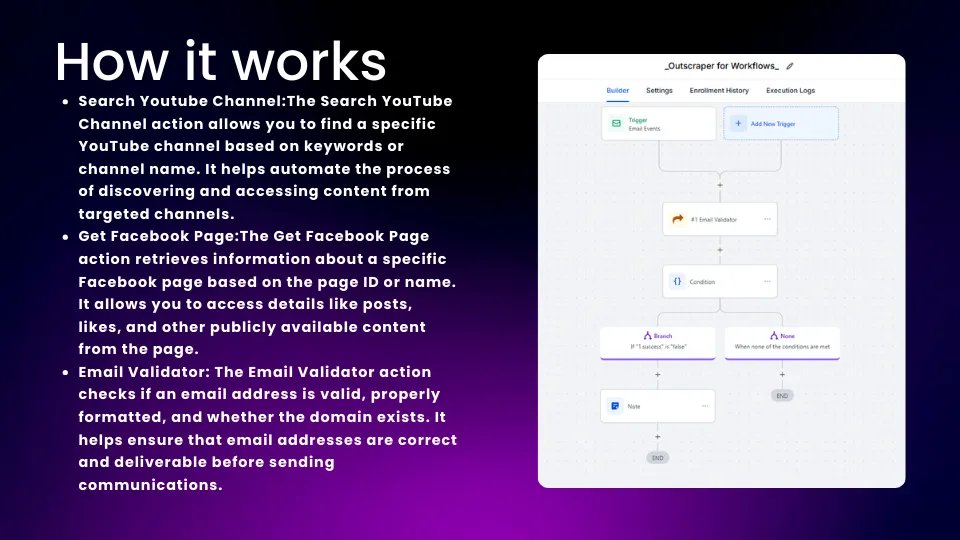Open Condition node three-dot options menu

767,282
